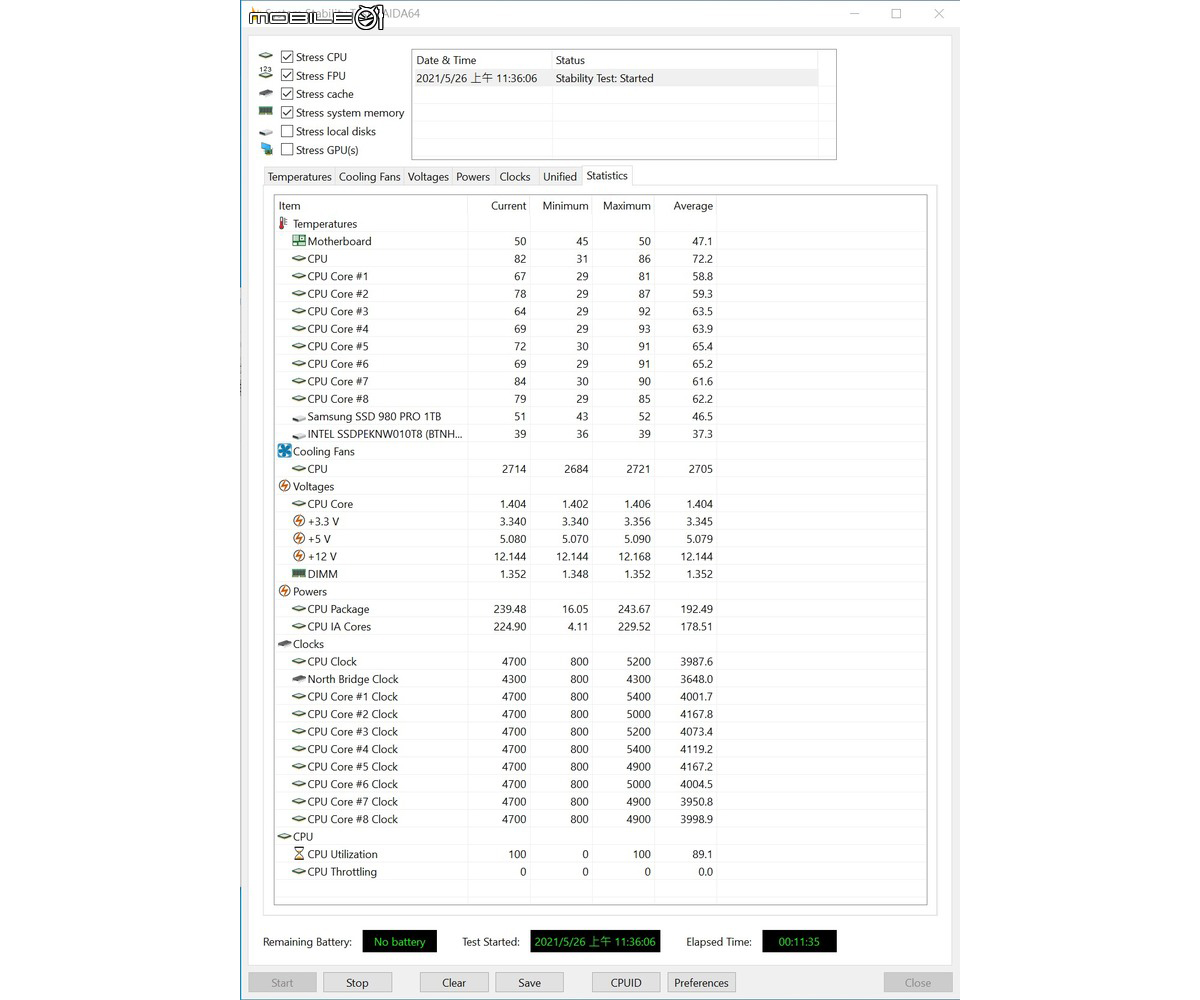
Task: Click the lightning icon next to +5 V
Action: (x=298, y=539)
